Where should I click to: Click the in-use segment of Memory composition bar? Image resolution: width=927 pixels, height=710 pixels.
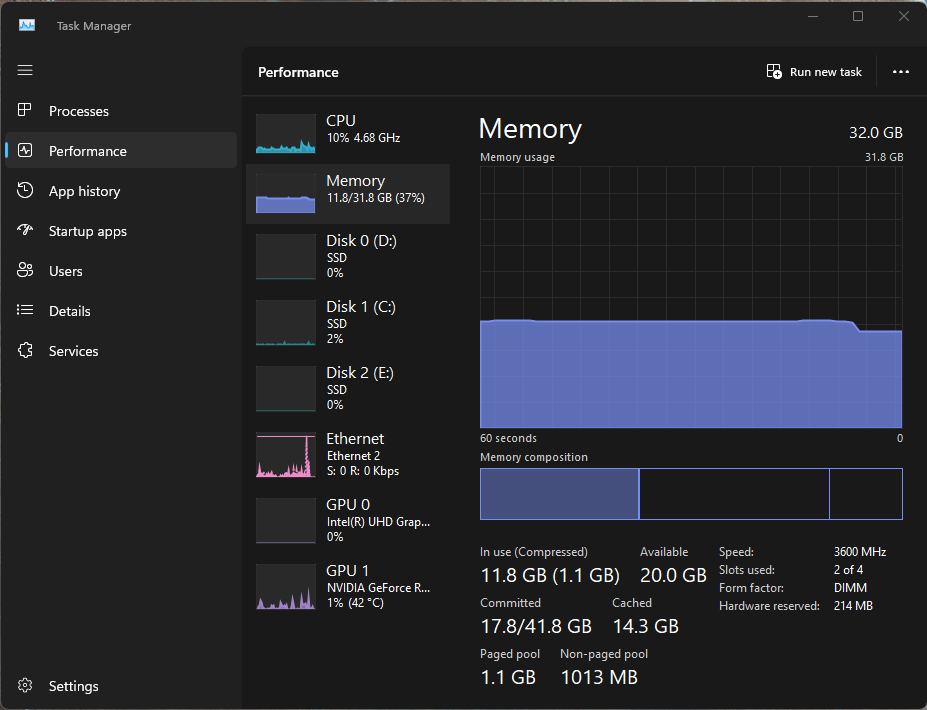click(x=559, y=494)
